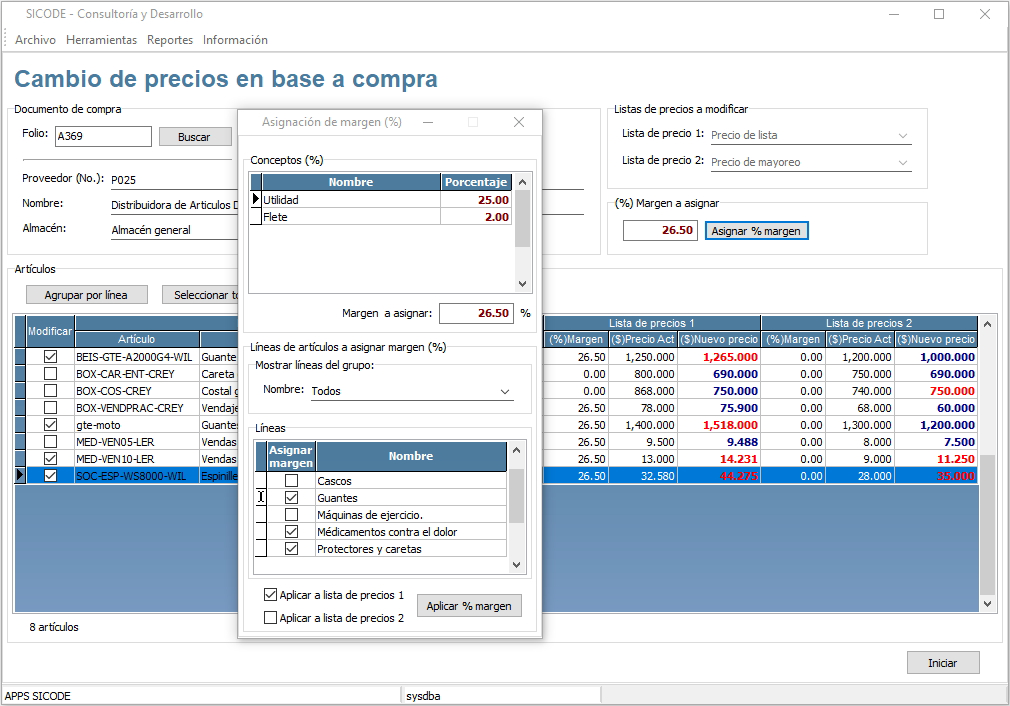Image resolution: width=1010 pixels, height=706 pixels.
Task: Click the Líneas list vertical scrollbar thumb
Action: point(516,497)
